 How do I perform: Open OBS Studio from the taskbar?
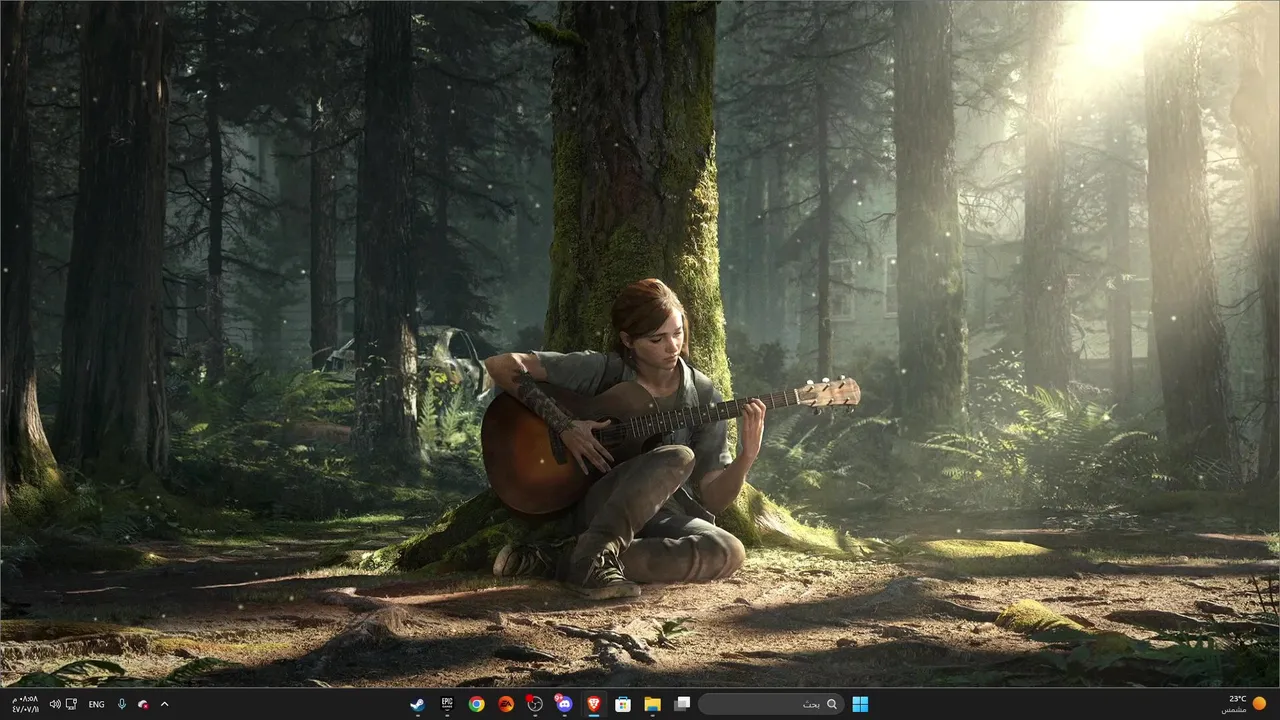tap(535, 704)
